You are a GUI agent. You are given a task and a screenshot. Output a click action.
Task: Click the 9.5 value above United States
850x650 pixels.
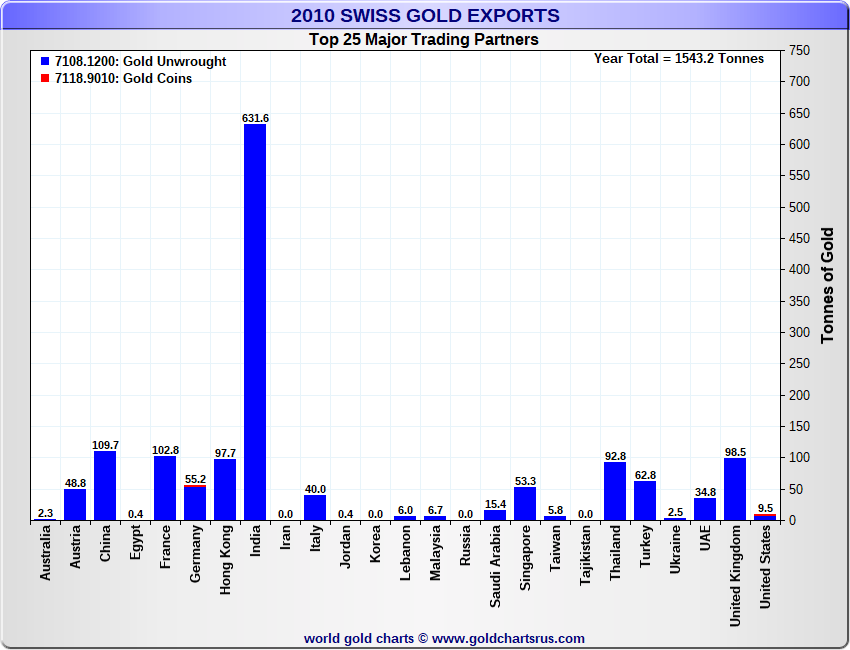tap(765, 508)
